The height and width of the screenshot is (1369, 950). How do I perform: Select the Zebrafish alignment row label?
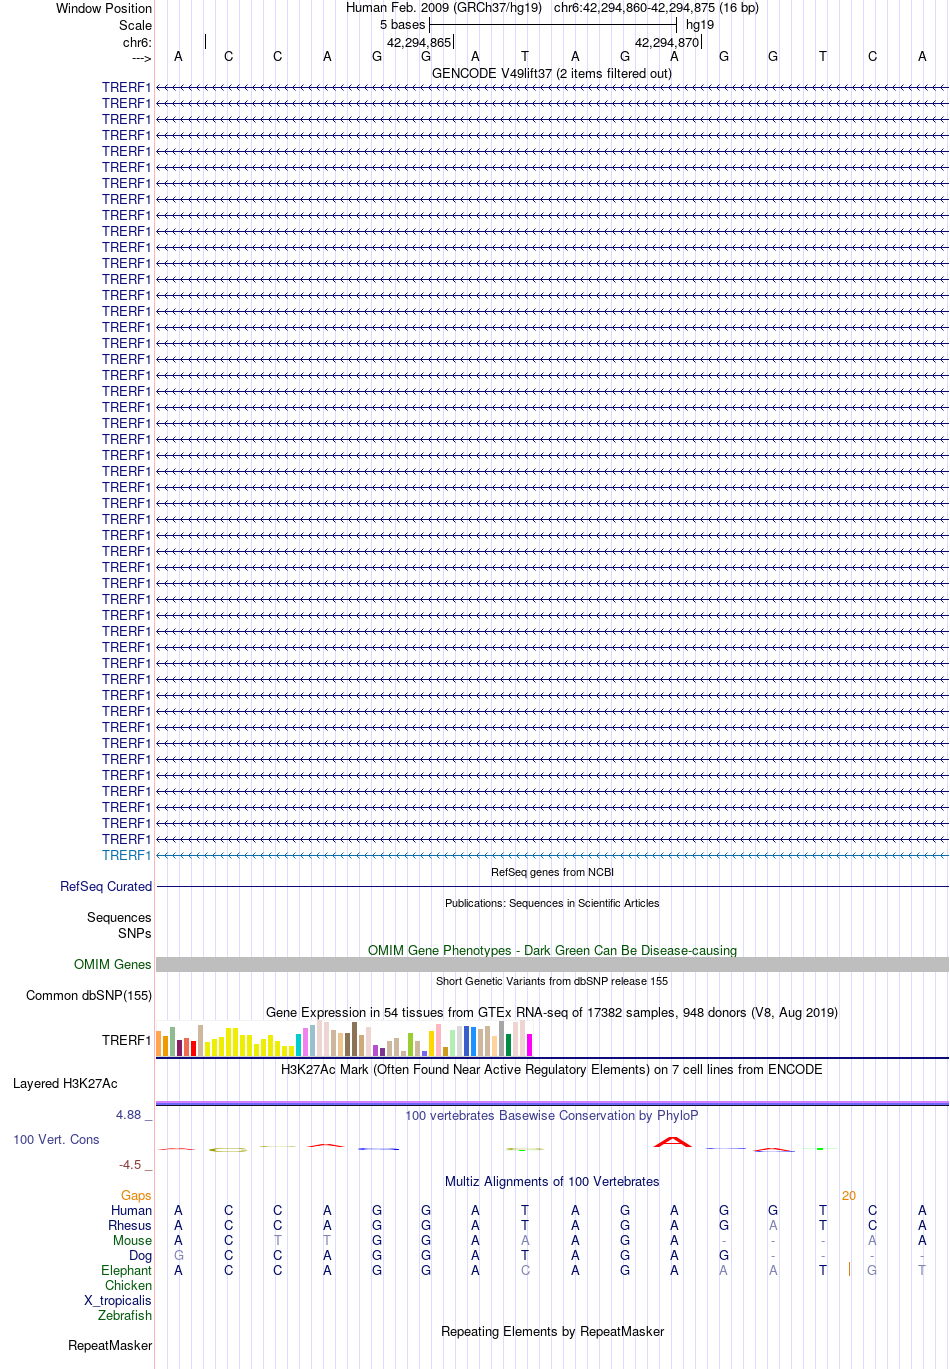pyautogui.click(x=125, y=1315)
